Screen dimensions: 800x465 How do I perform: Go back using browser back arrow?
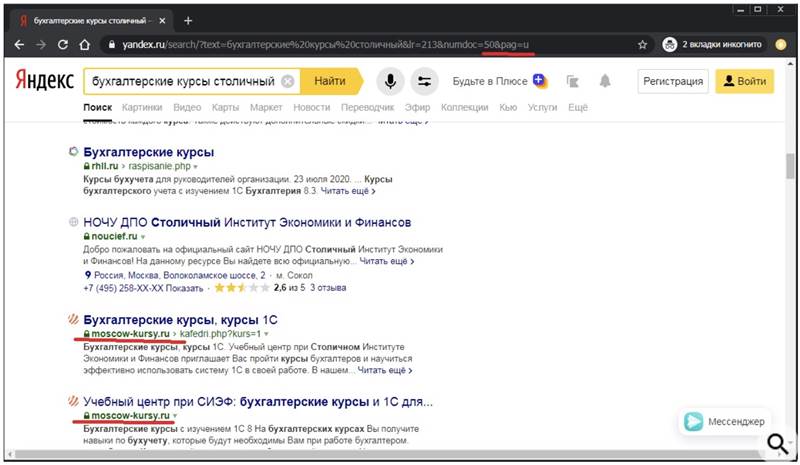(x=19, y=45)
